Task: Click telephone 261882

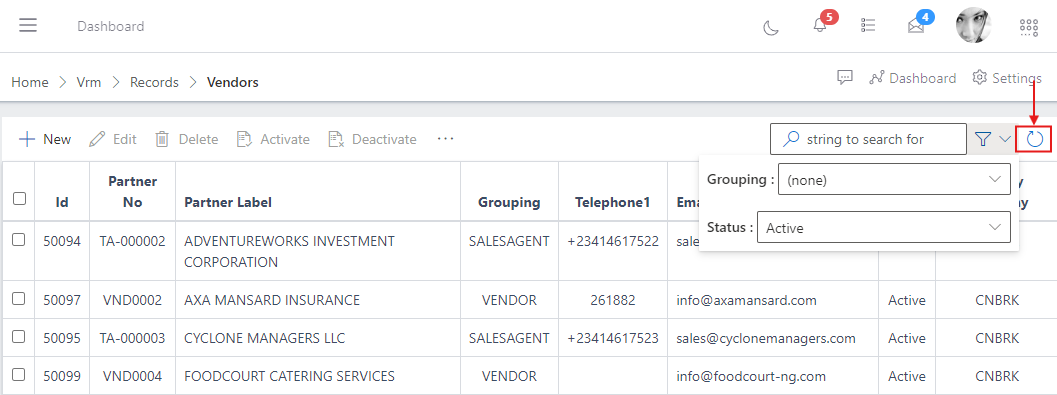Action: point(613,300)
